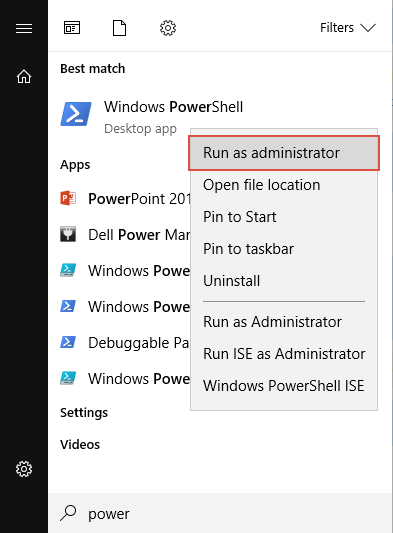The width and height of the screenshot is (393, 533).
Task: Open the hamburger menu in the sidebar
Action: [x=24, y=28]
